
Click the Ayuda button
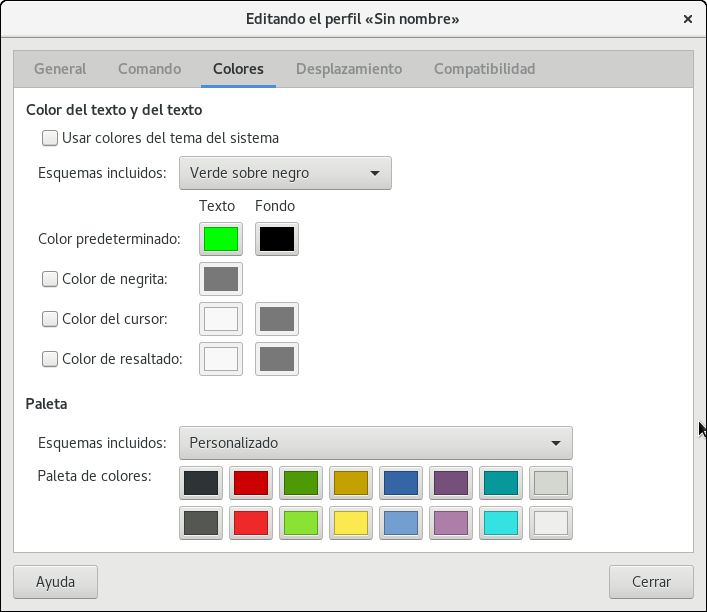(x=56, y=581)
